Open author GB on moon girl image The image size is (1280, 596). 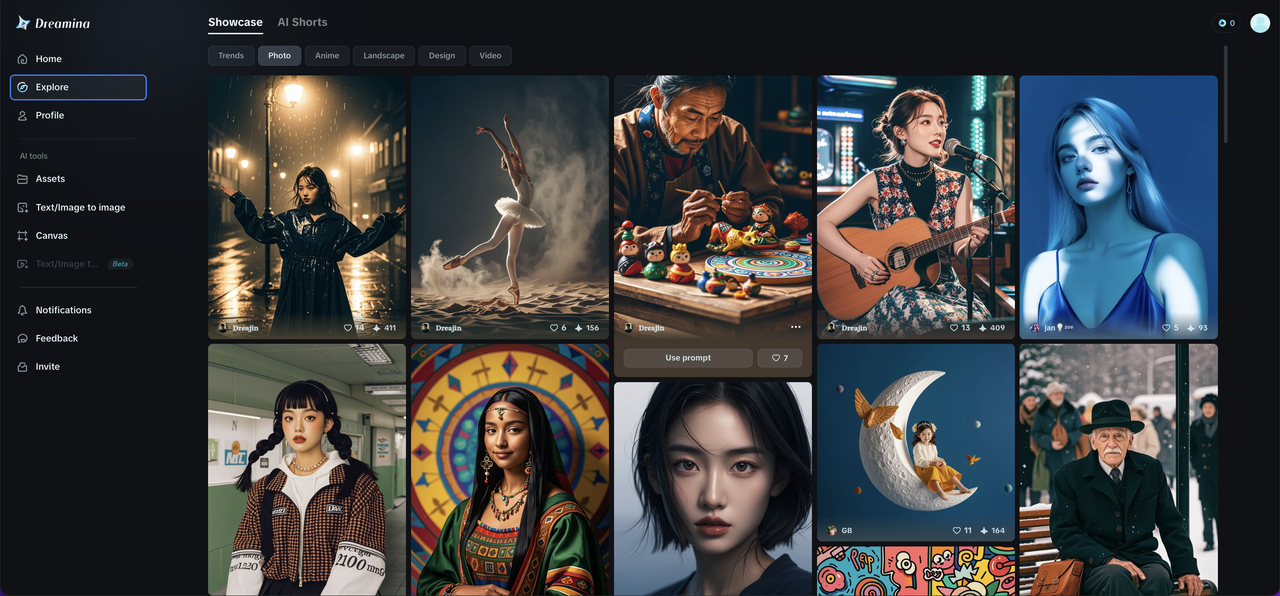[840, 531]
